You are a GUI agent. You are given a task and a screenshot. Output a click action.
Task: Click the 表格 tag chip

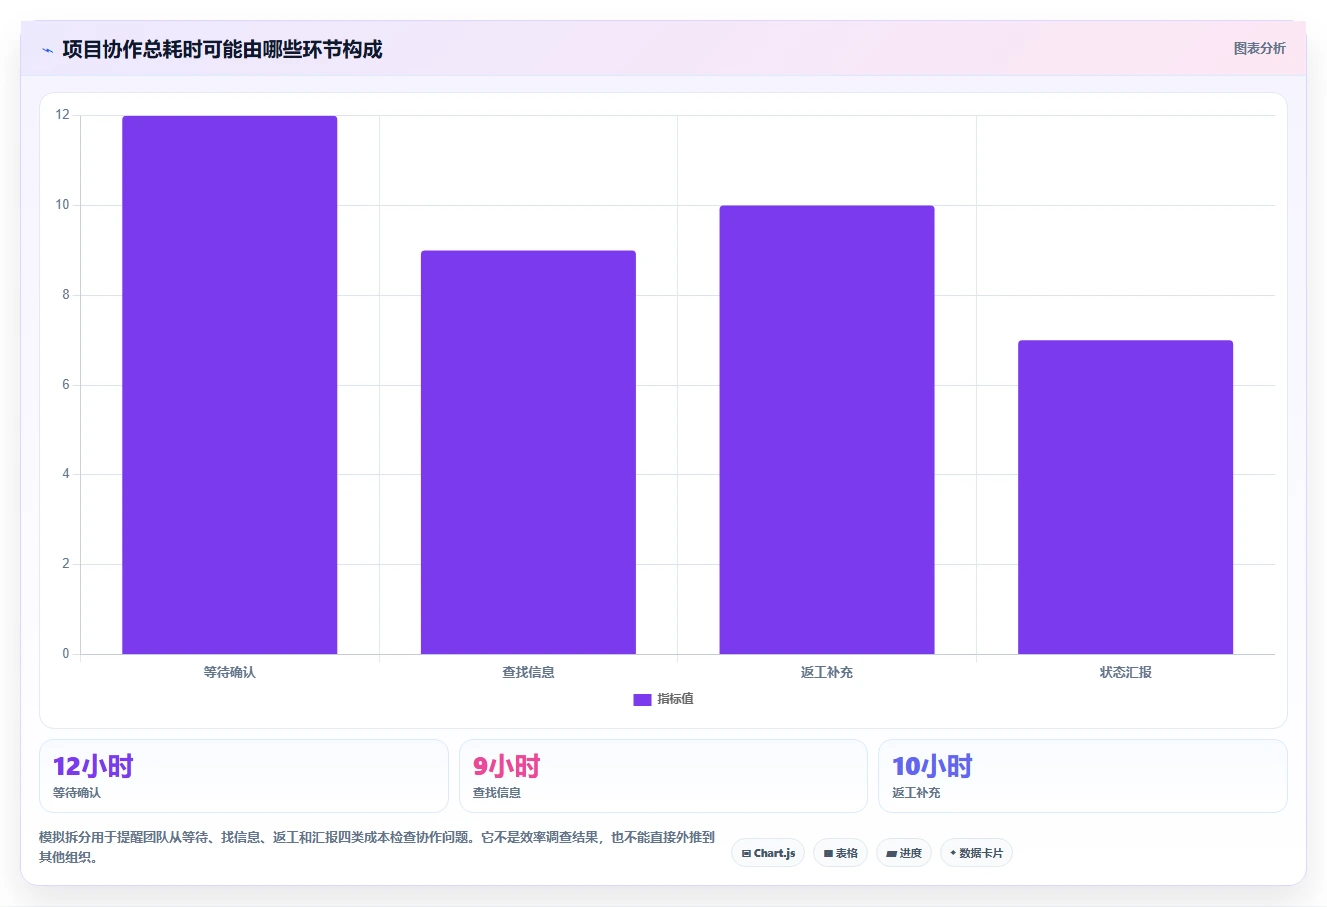pyautogui.click(x=840, y=853)
